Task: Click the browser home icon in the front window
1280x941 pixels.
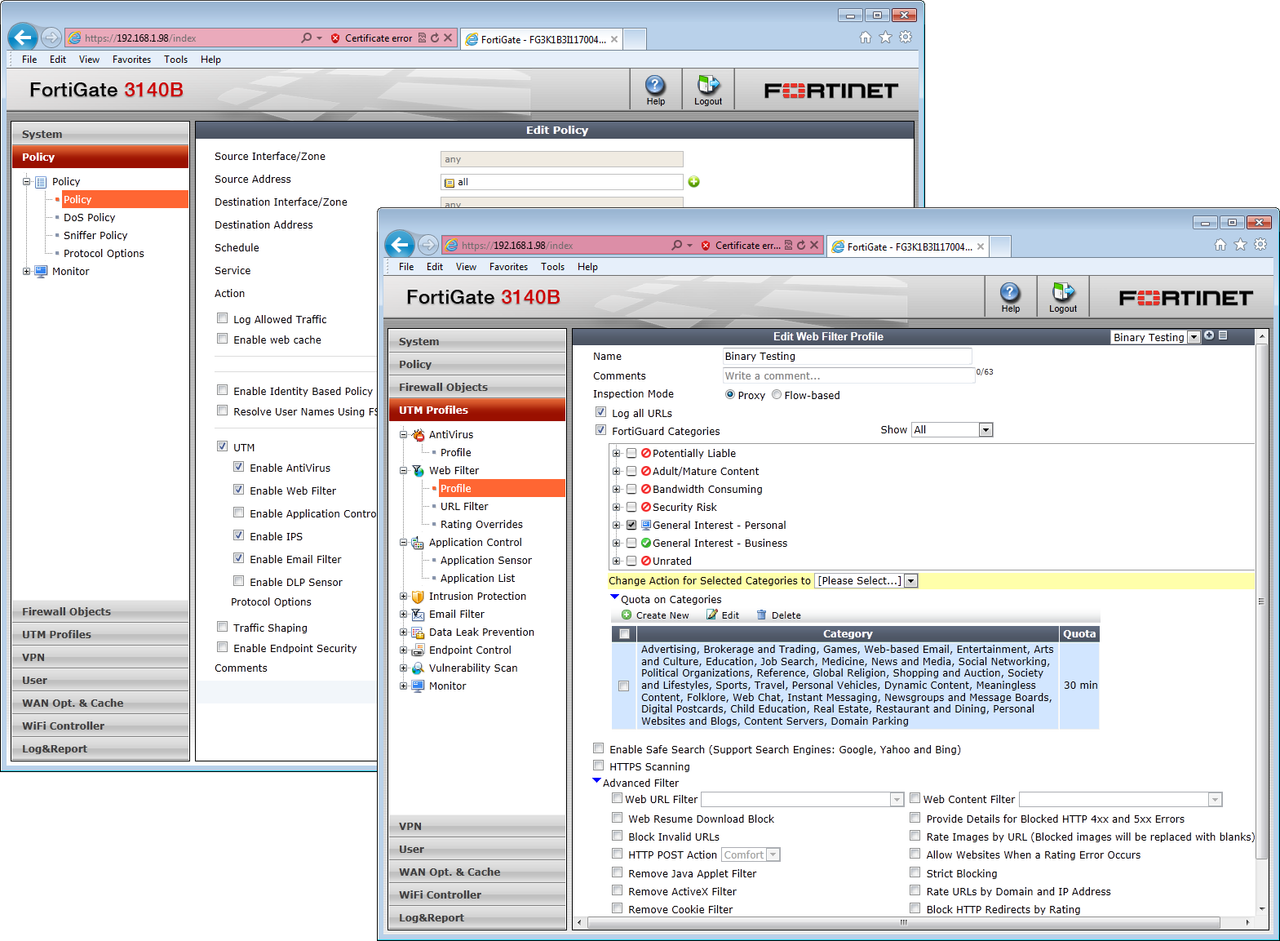Action: click(1220, 244)
